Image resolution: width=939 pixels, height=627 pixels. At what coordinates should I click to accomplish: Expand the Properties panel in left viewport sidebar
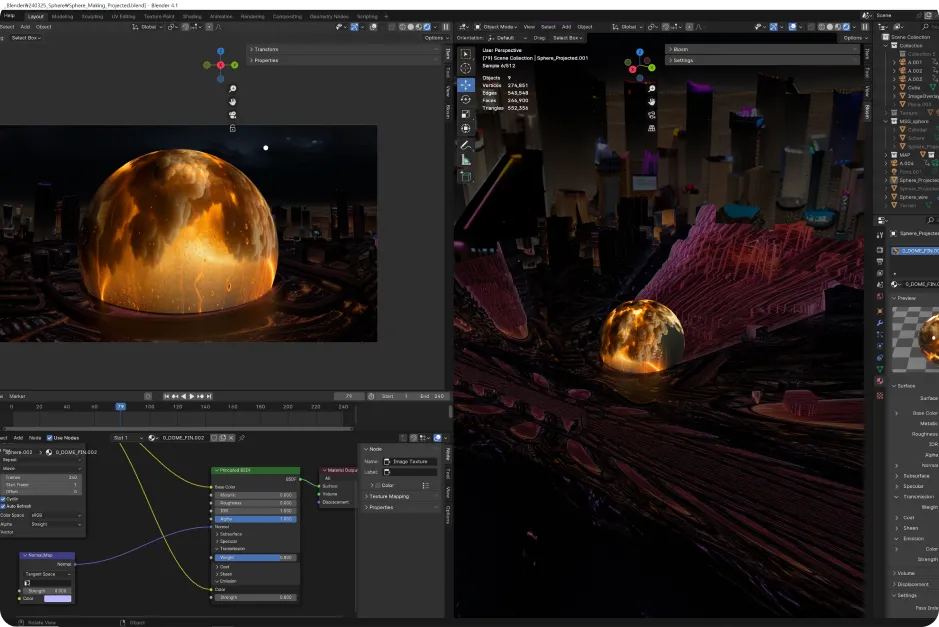(x=344, y=60)
